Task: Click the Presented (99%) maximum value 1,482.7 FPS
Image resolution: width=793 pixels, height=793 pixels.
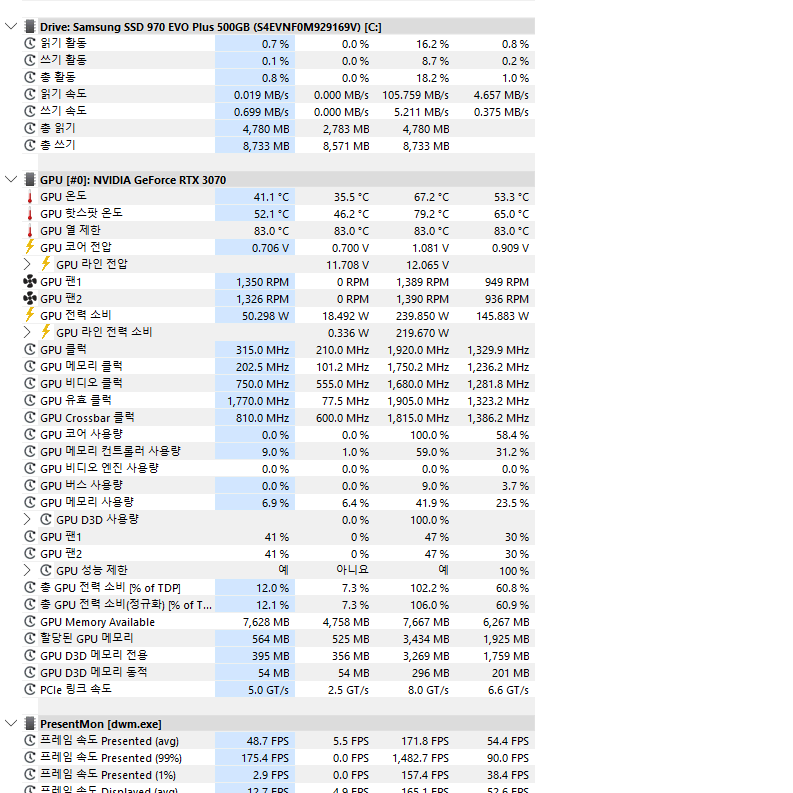Action: [420, 758]
